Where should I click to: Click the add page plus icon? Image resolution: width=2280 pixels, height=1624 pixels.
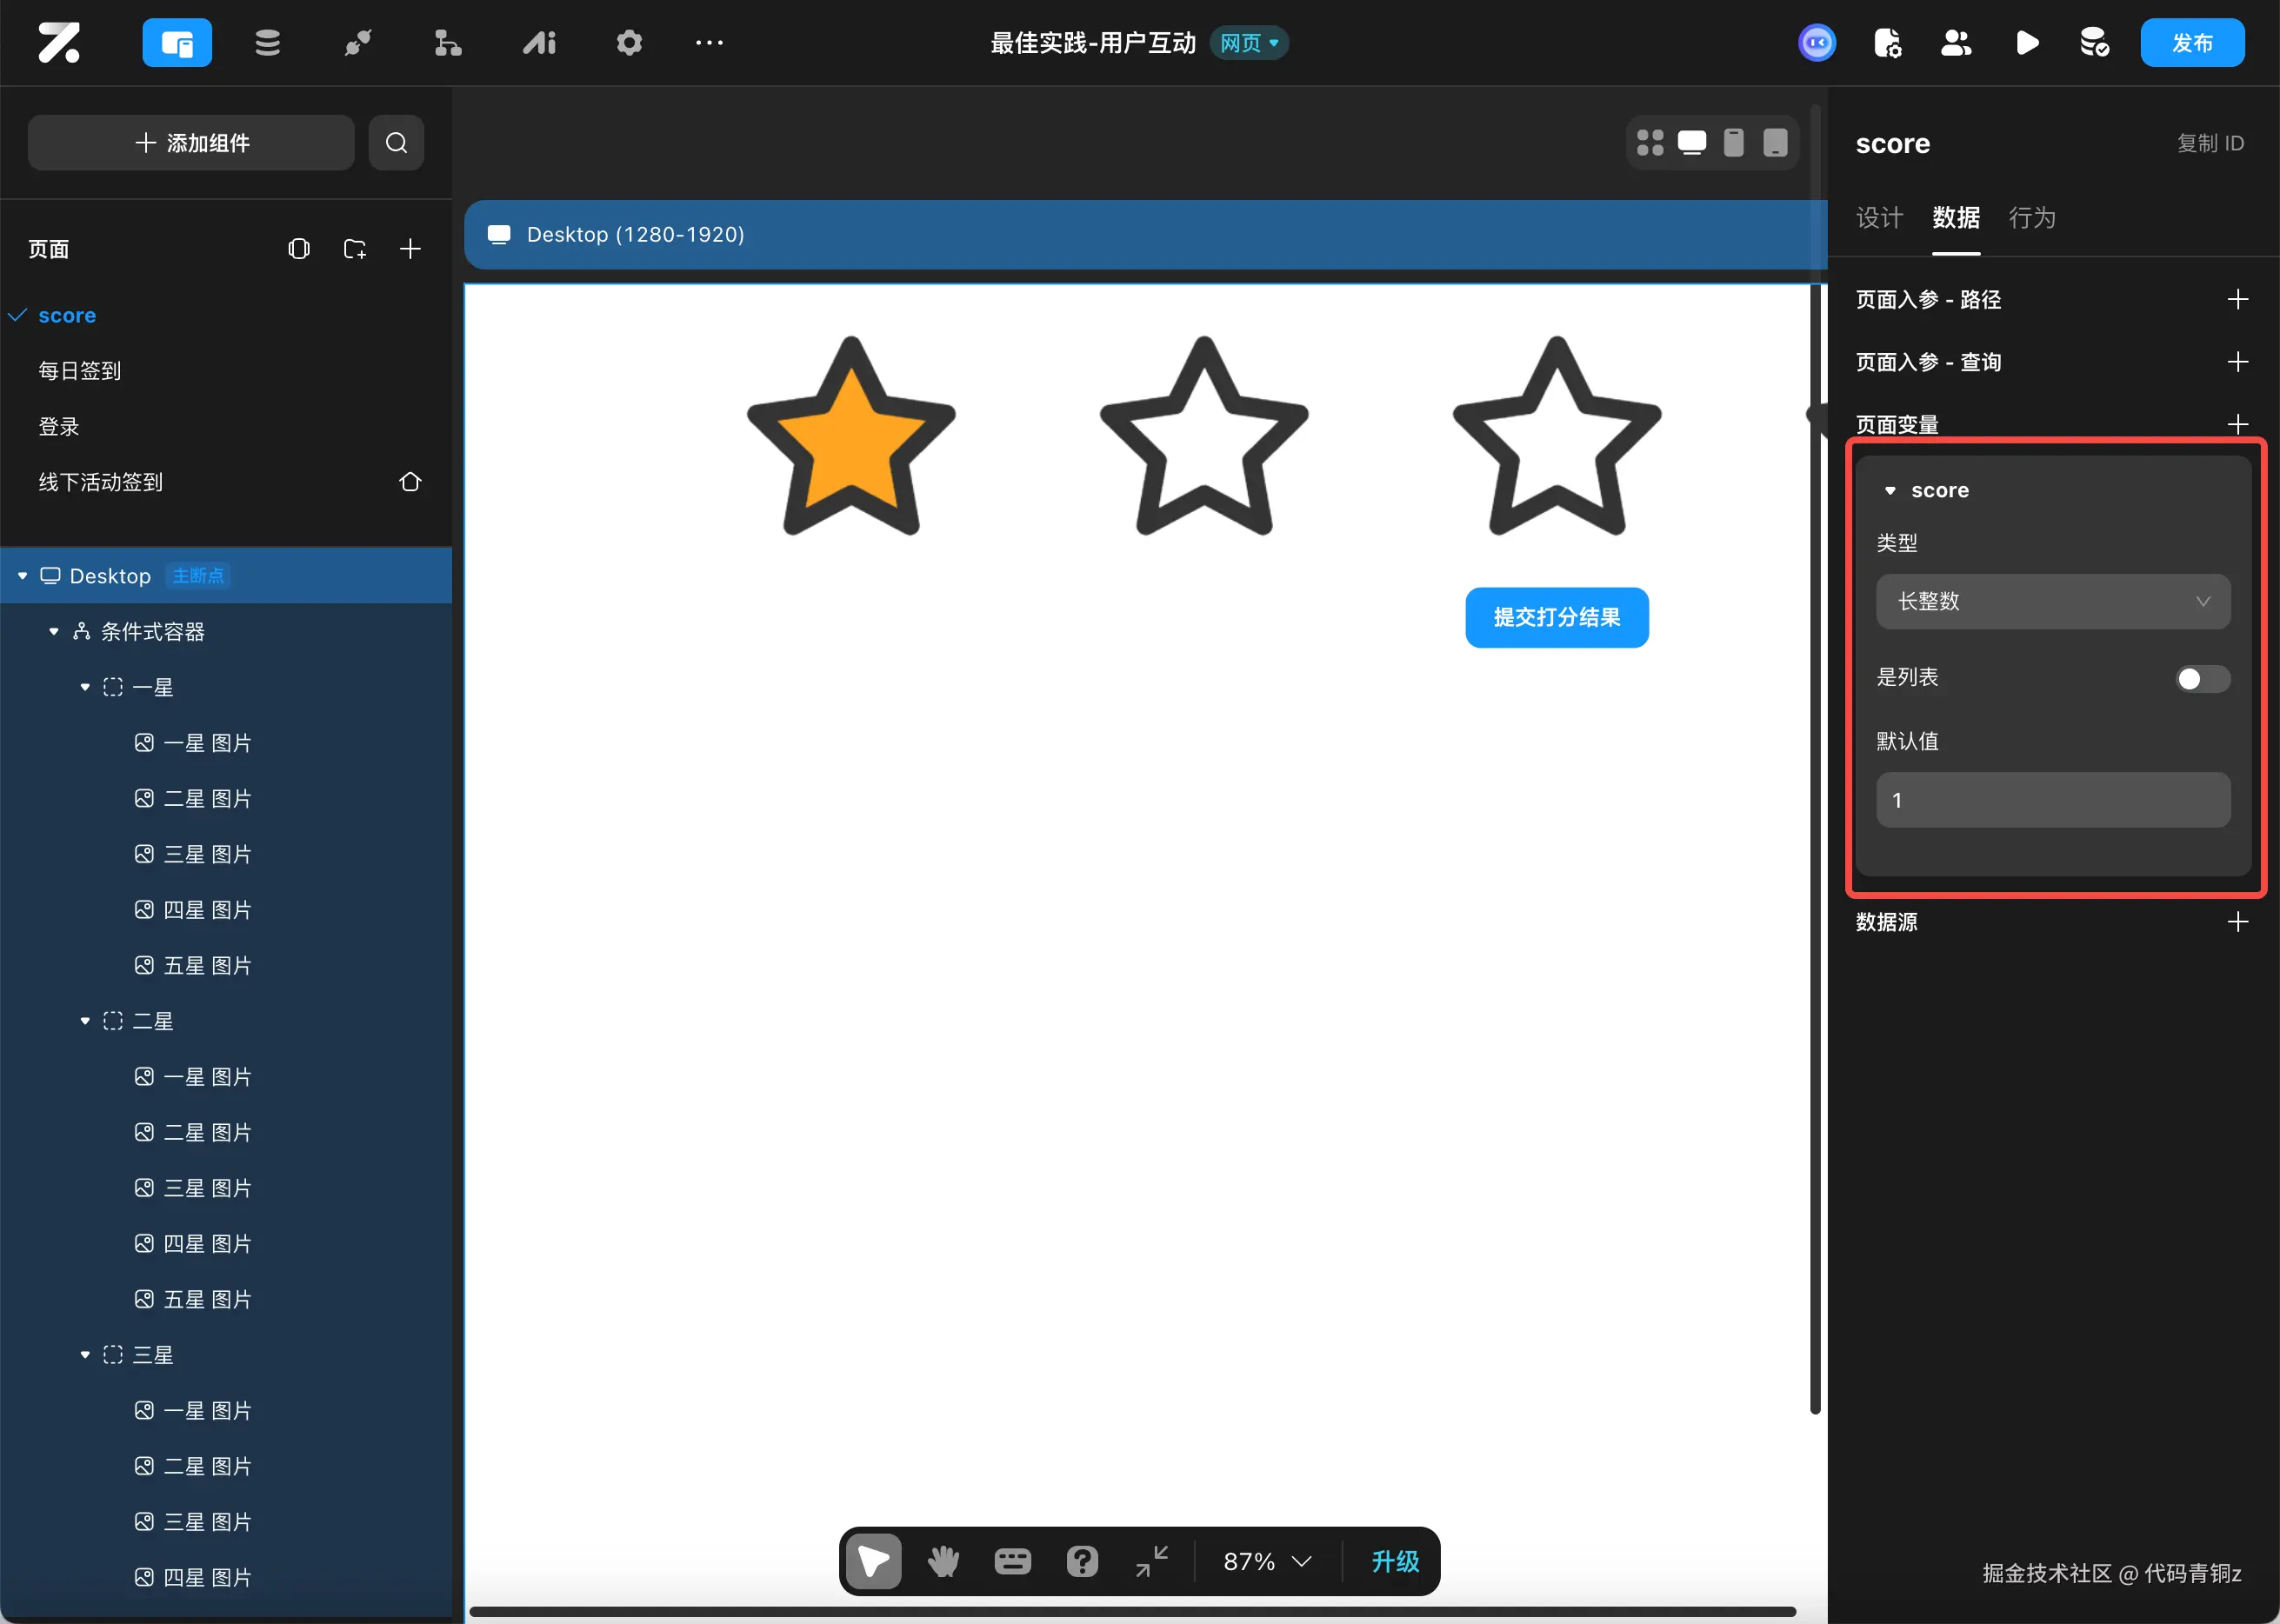[410, 249]
